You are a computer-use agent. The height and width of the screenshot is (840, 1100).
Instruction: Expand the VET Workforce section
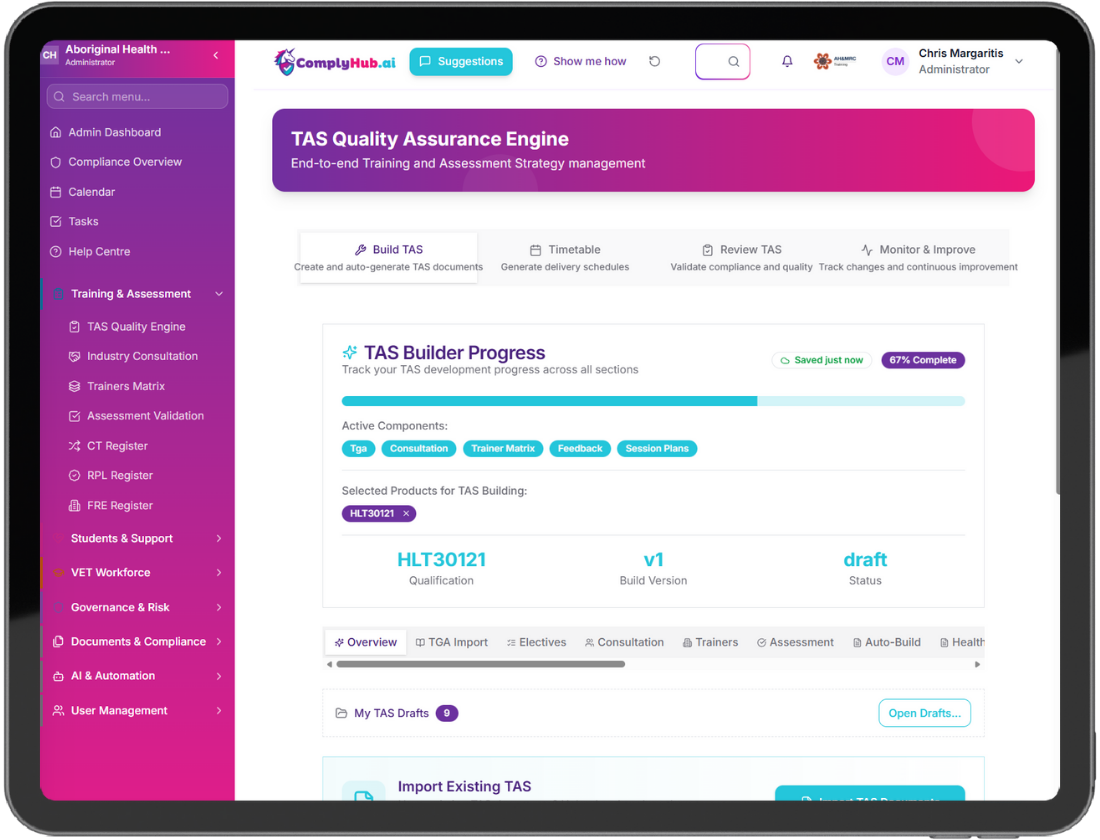pos(219,573)
